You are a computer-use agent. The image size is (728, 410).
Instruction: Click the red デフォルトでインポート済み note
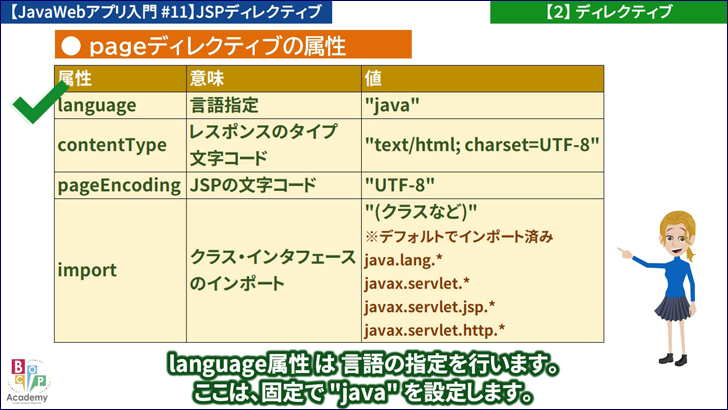[459, 237]
